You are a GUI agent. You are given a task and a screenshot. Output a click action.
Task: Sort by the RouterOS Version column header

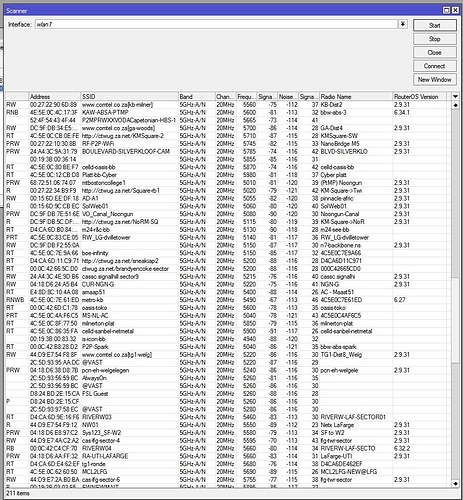click(419, 97)
